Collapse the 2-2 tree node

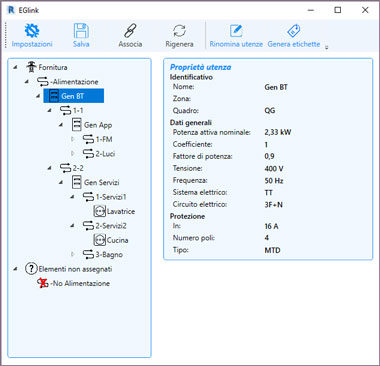(x=50, y=168)
